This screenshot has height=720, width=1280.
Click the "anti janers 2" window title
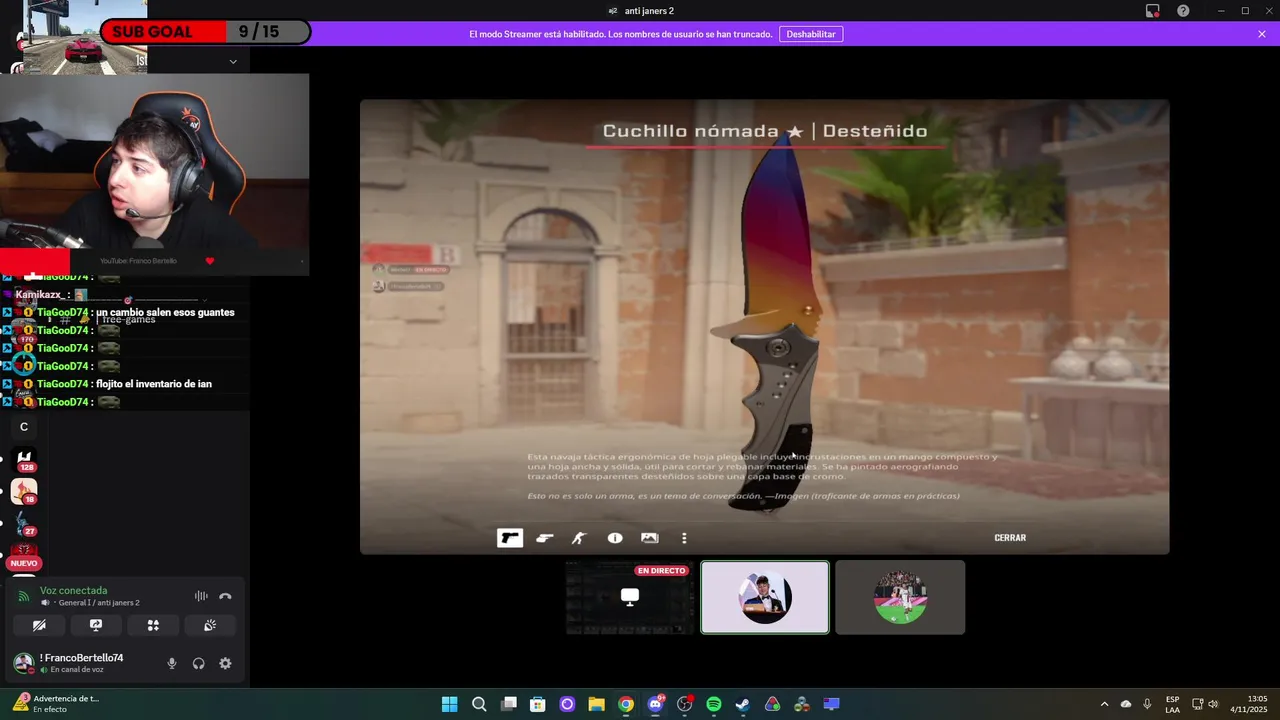click(x=649, y=11)
